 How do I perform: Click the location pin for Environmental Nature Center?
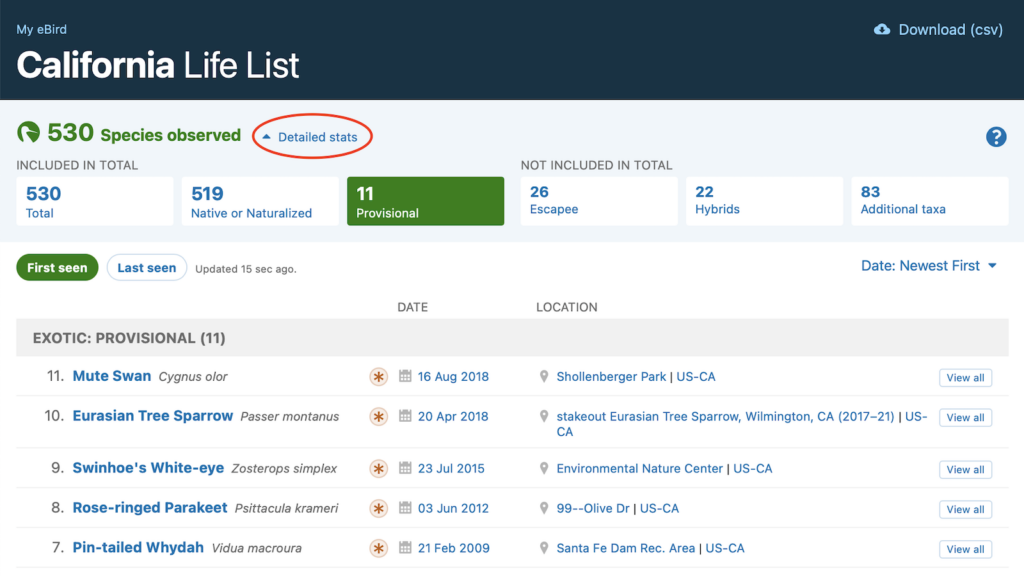[545, 468]
